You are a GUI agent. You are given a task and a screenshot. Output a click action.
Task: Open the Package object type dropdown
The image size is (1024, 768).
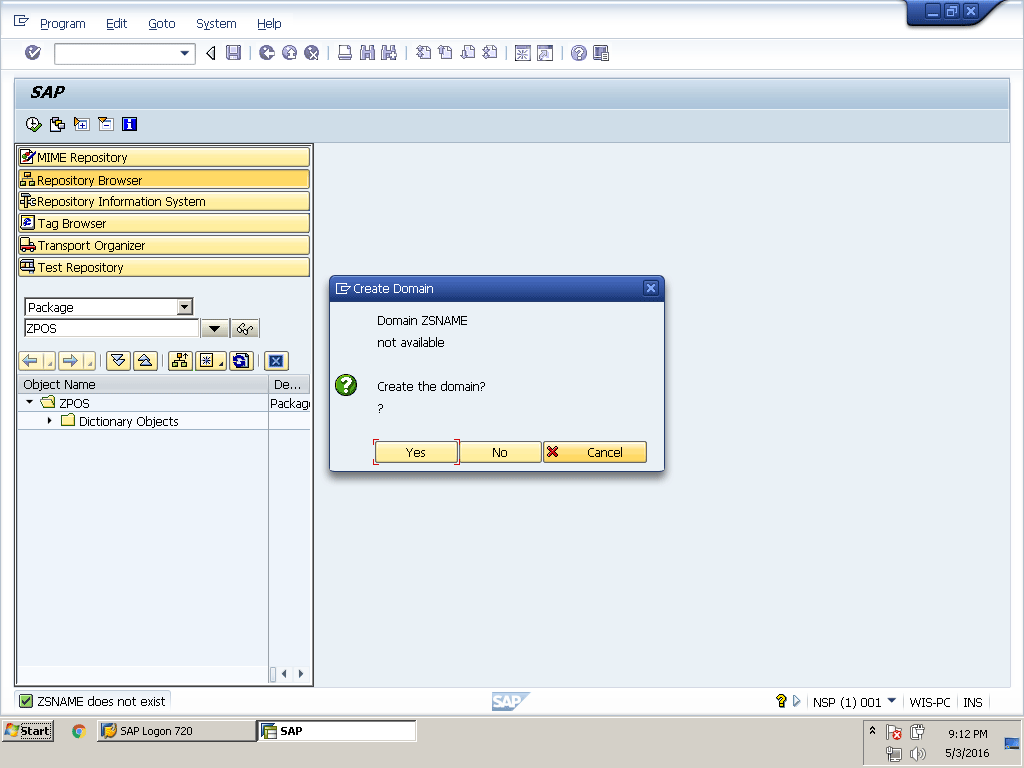[x=184, y=307]
